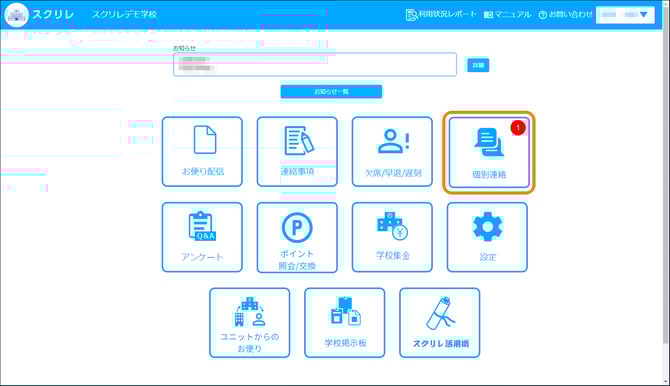The height and width of the screenshot is (386, 670).
Task: Open the highlighted 個別連絡 chat tile
Action: 489,153
